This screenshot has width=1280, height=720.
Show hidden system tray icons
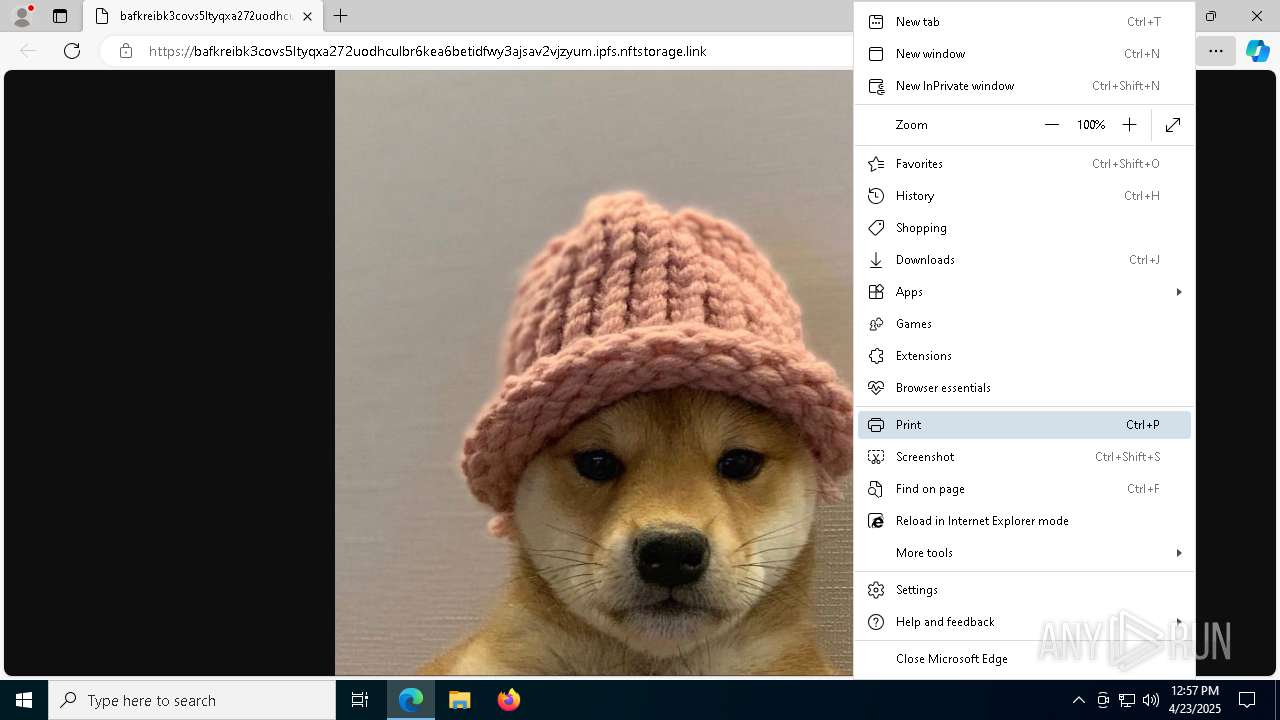[x=1078, y=700]
